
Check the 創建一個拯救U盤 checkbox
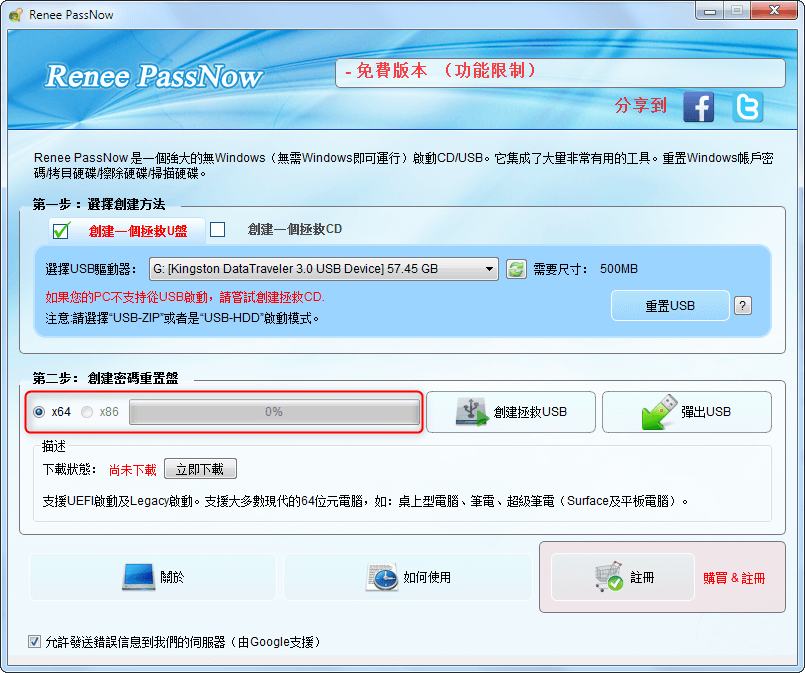coord(61,230)
